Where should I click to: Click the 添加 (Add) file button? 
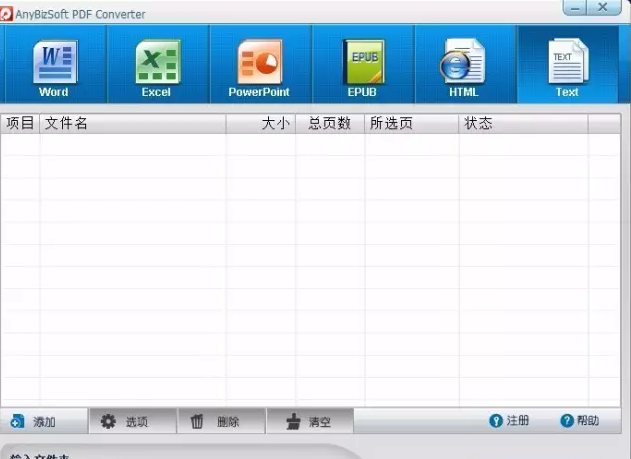pyautogui.click(x=44, y=421)
